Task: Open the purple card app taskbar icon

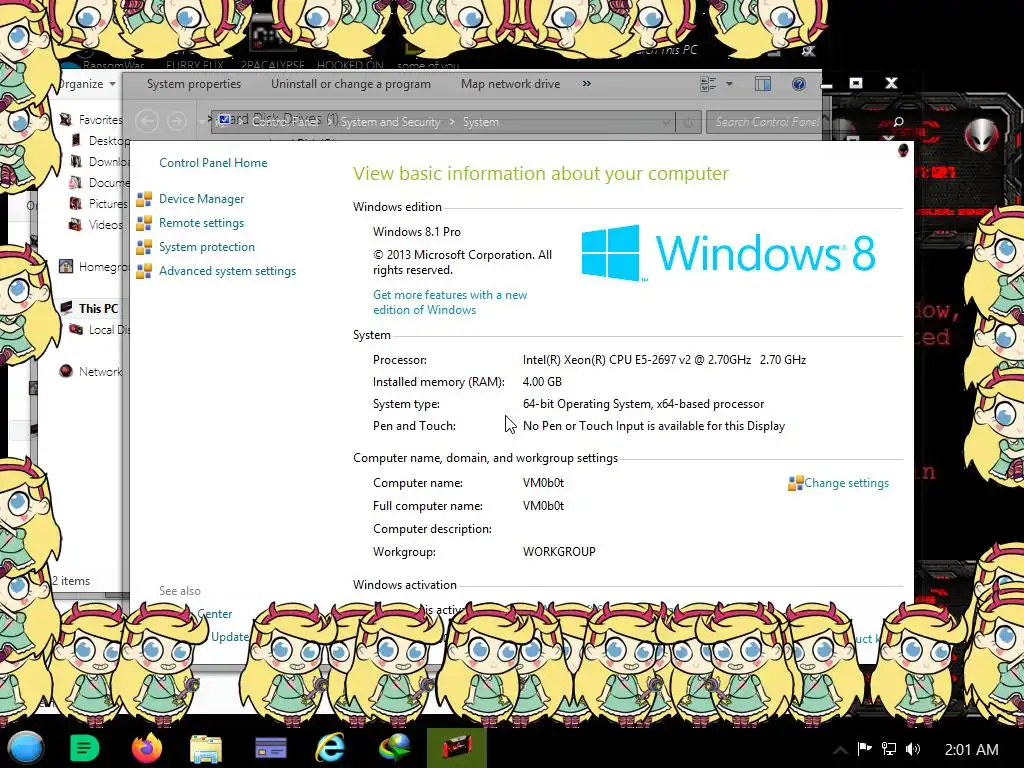Action: click(x=270, y=749)
